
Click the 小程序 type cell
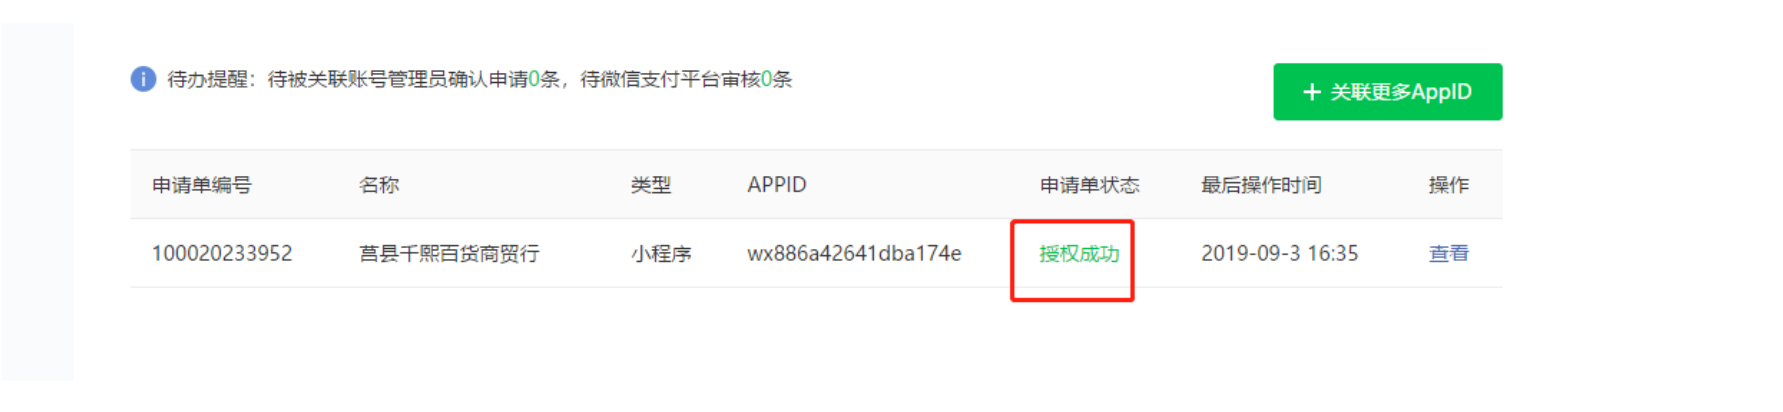tap(661, 254)
